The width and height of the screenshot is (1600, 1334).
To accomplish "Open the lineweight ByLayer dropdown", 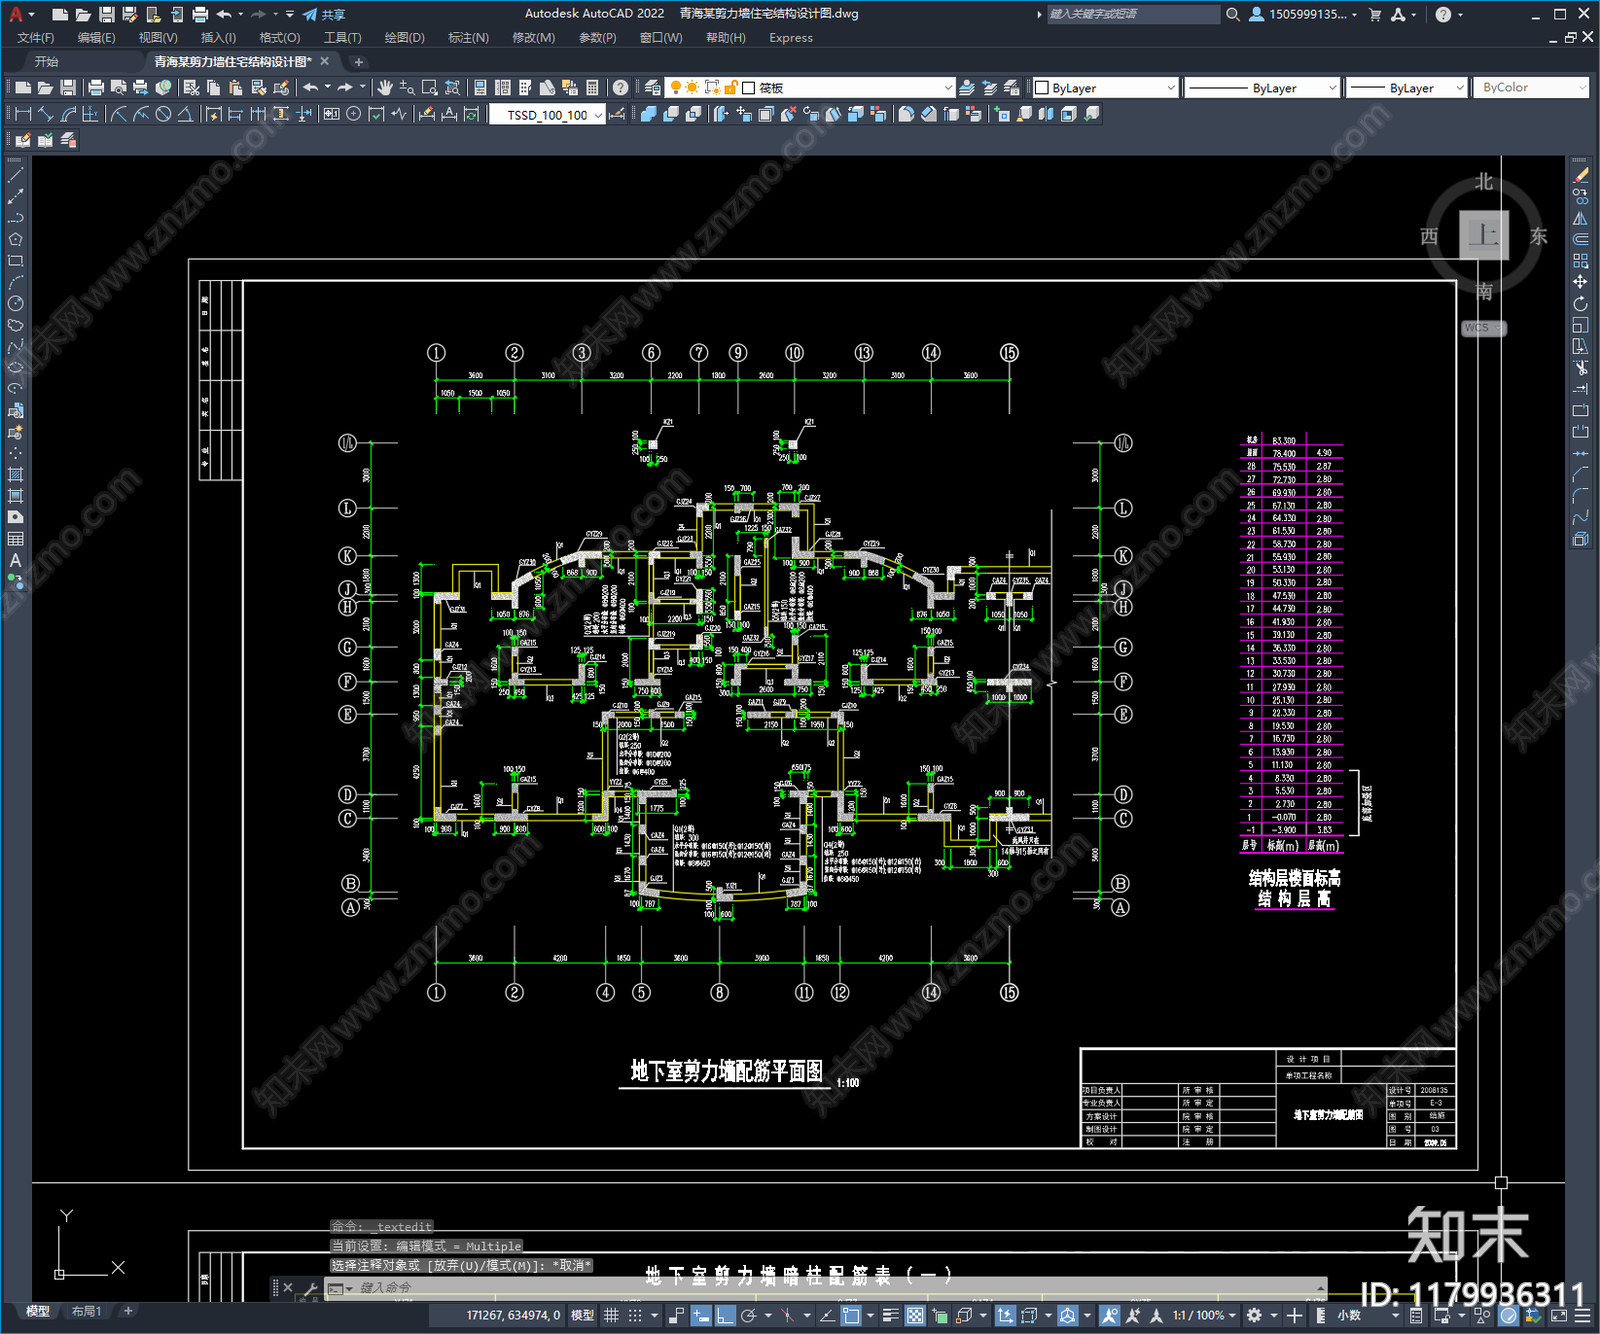I will pyautogui.click(x=1406, y=88).
